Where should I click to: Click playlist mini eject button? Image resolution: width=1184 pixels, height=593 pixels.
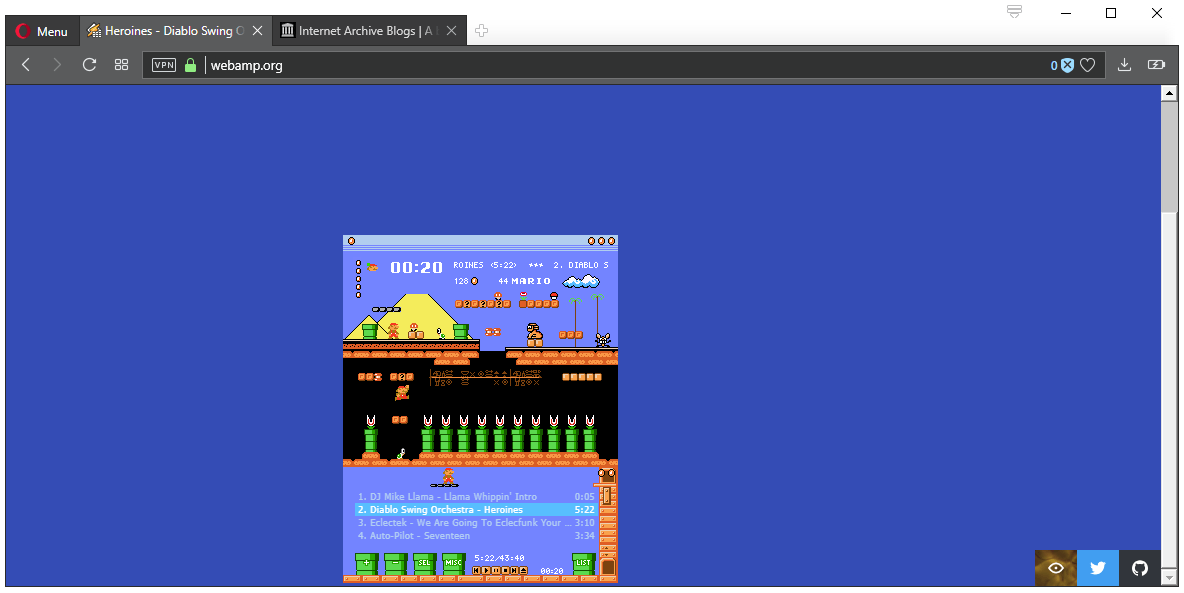pyautogui.click(x=523, y=570)
